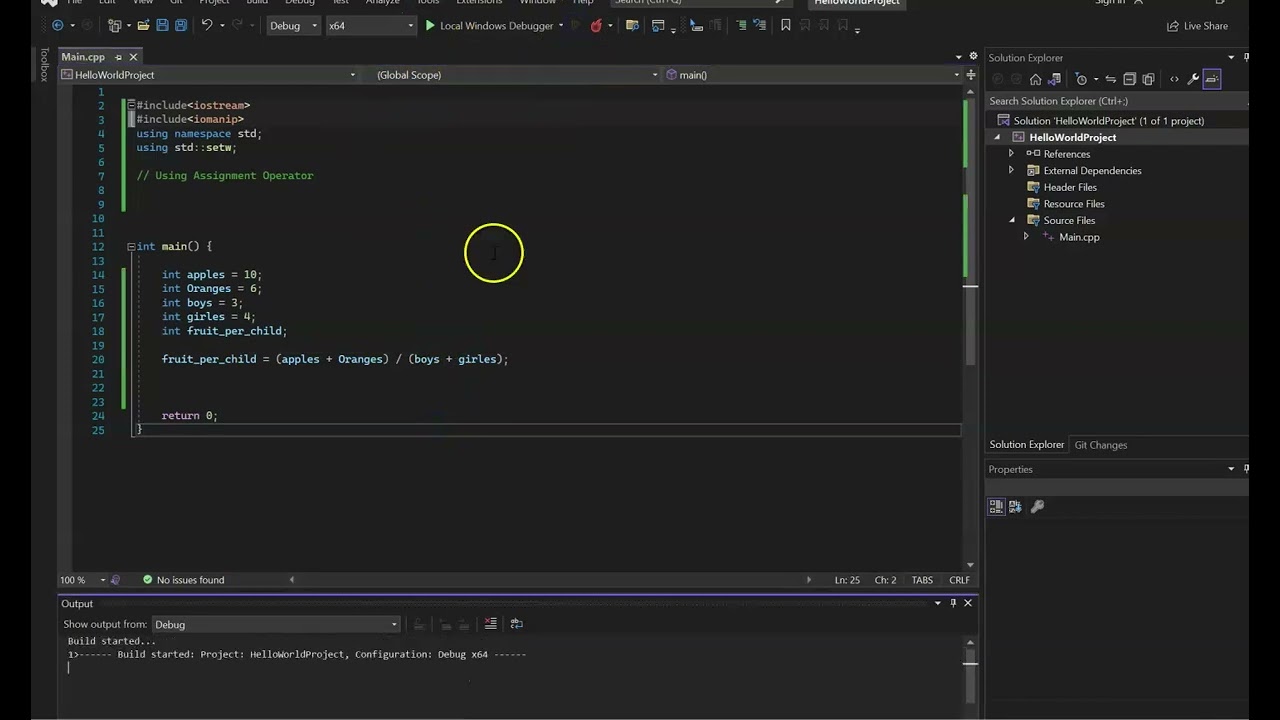The image size is (1280, 720).
Task: Expand the External Dependencies node
Action: coord(1011,171)
